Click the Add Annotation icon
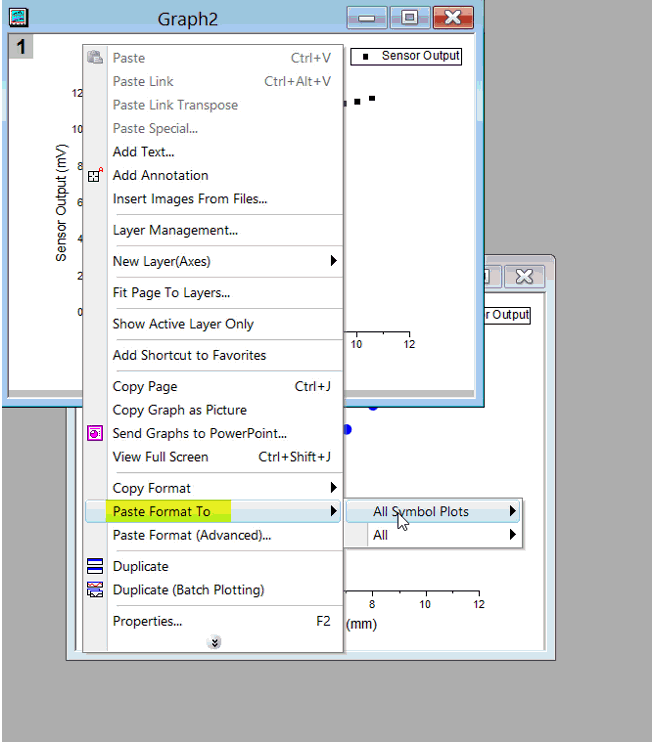Viewport: 654px width, 742px height. coord(95,176)
